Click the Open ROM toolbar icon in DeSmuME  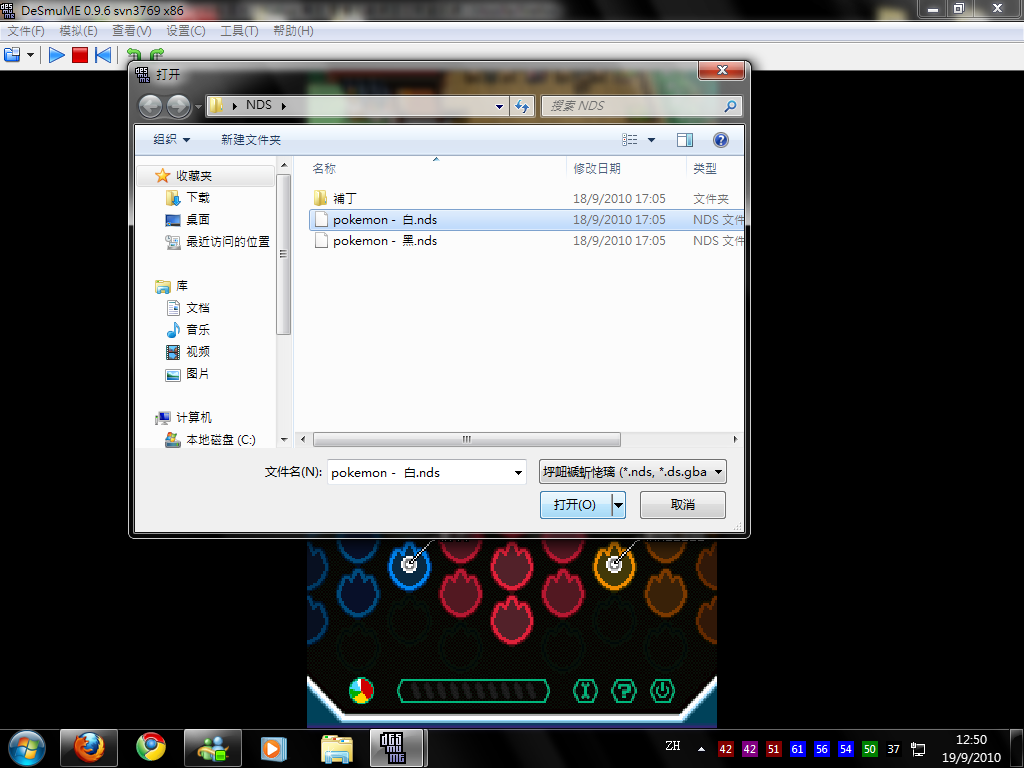pyautogui.click(x=12, y=55)
